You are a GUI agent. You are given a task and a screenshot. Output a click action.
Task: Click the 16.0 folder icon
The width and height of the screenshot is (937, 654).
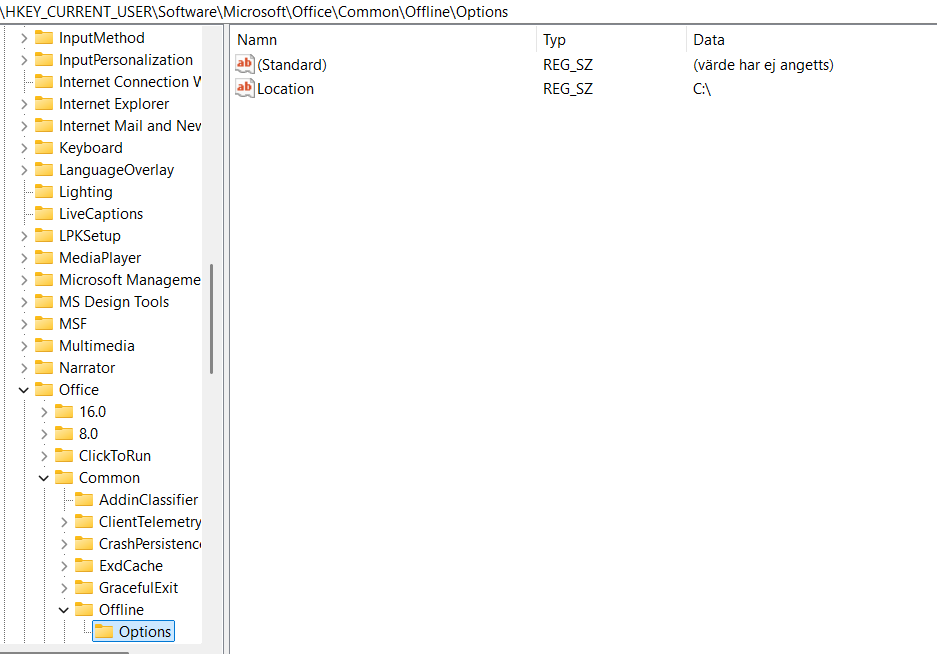coord(64,412)
